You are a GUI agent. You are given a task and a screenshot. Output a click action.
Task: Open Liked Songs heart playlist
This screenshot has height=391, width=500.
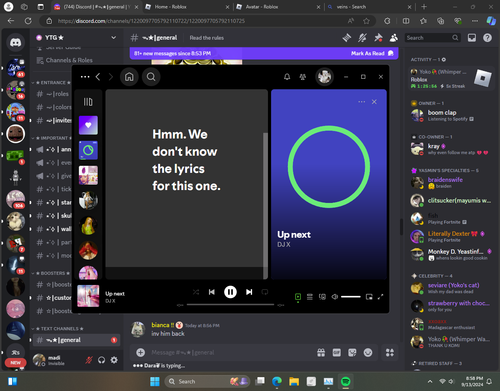click(x=88, y=125)
